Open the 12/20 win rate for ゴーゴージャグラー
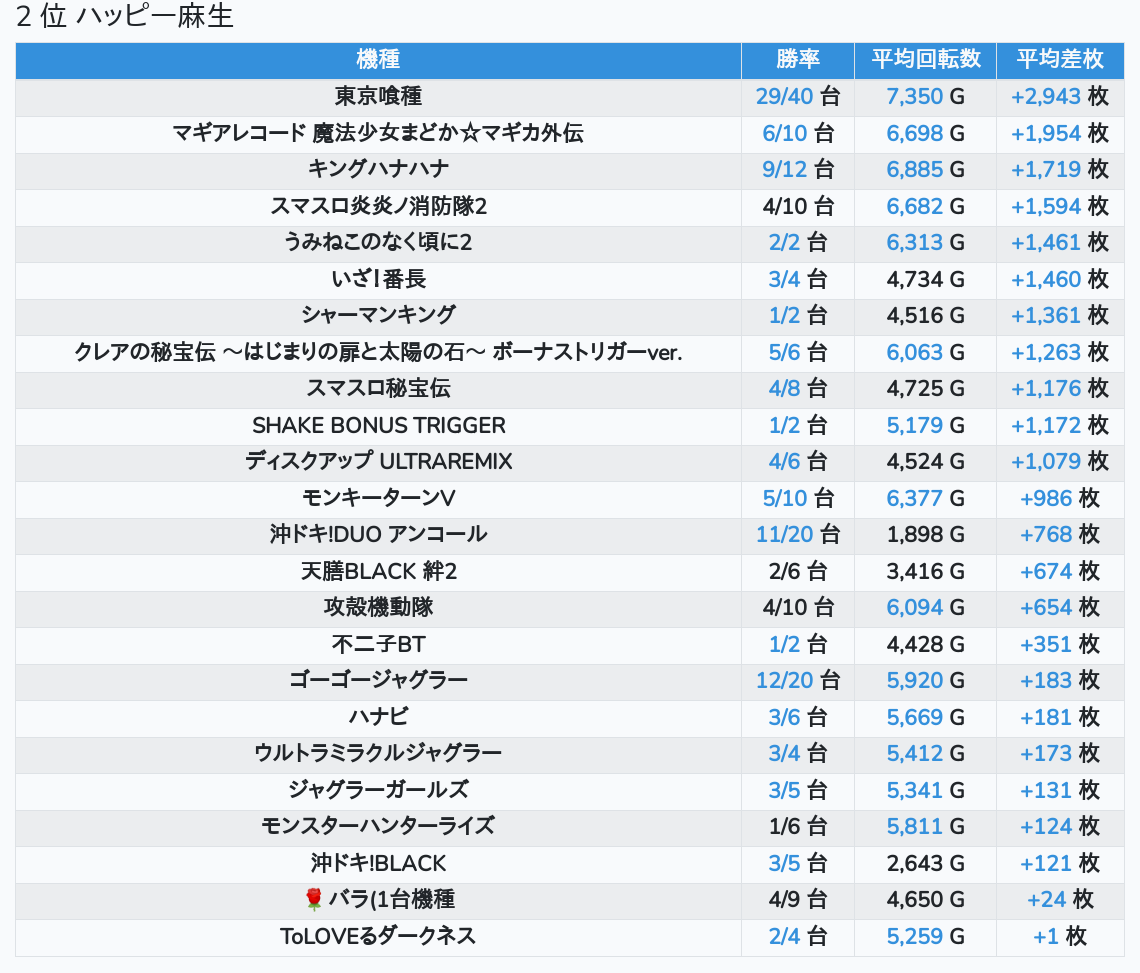This screenshot has height=973, width=1140. click(x=785, y=681)
